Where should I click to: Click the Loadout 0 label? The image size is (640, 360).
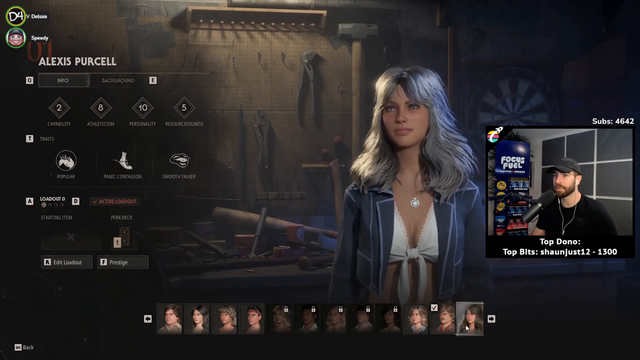click(52, 199)
